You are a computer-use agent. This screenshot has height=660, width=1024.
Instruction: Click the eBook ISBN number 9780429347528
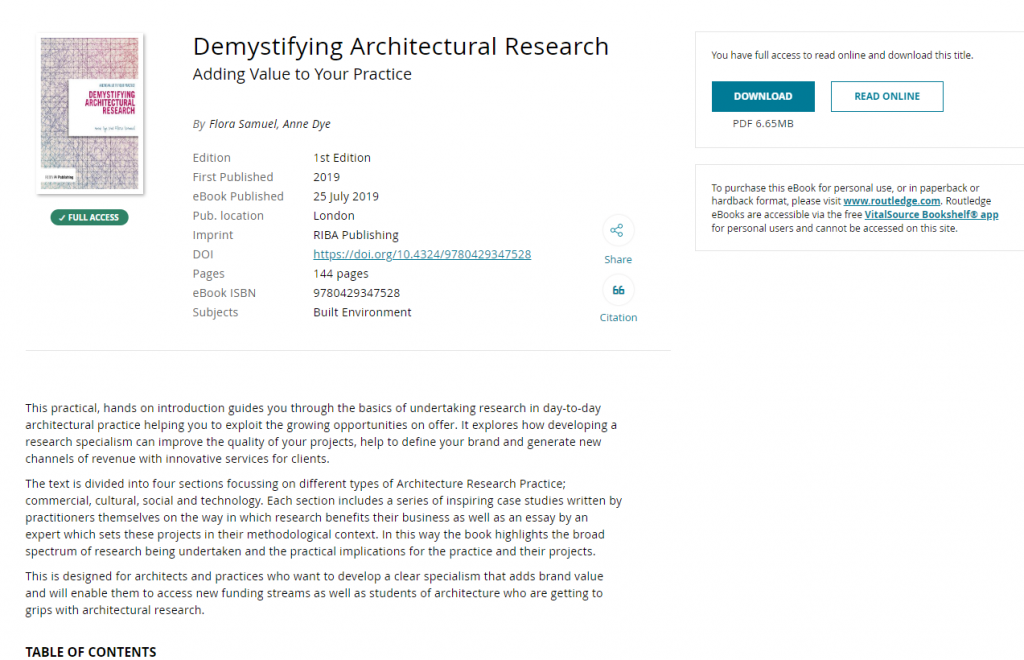(356, 293)
